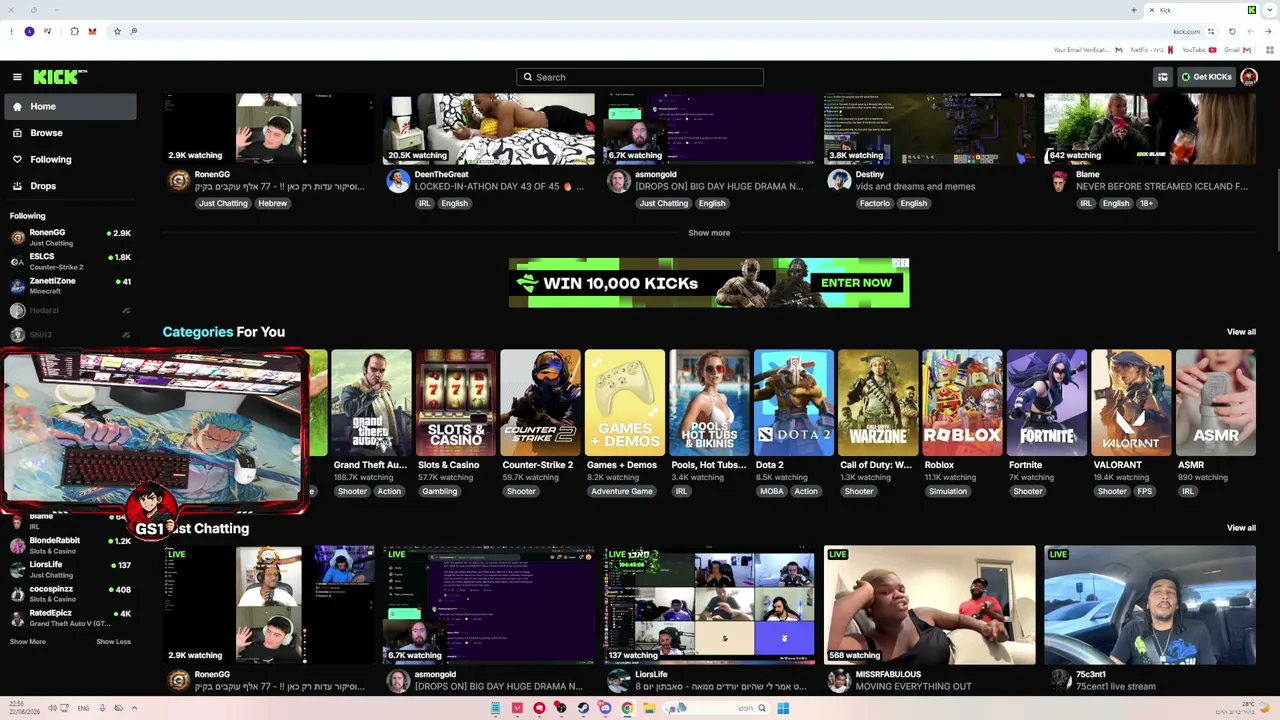This screenshot has width=1280, height=720.
Task: Open Browse in the sidebar
Action: [70, 133]
